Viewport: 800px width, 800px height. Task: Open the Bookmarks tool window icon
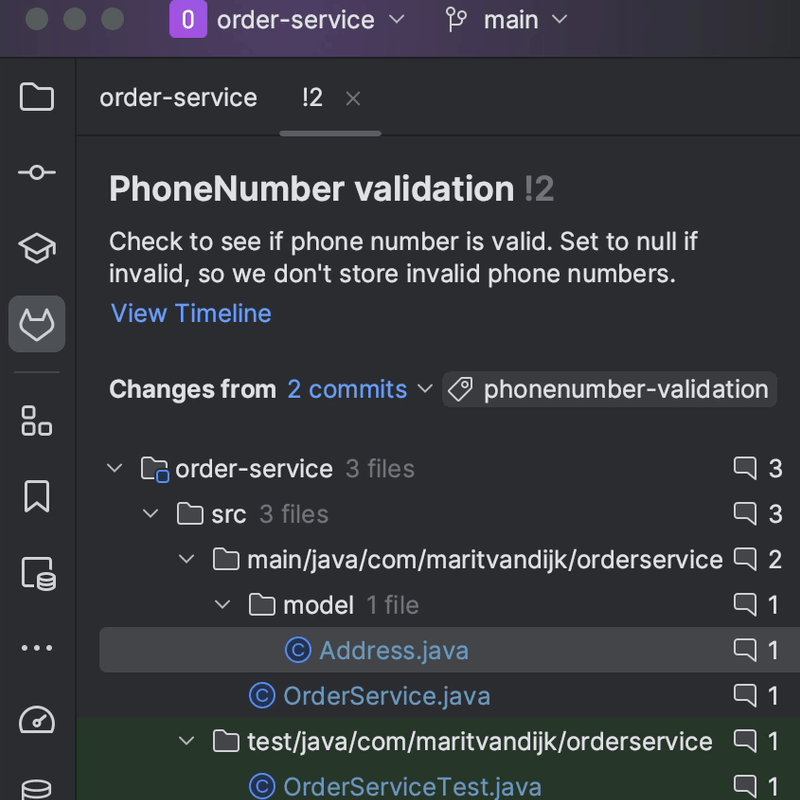point(37,496)
